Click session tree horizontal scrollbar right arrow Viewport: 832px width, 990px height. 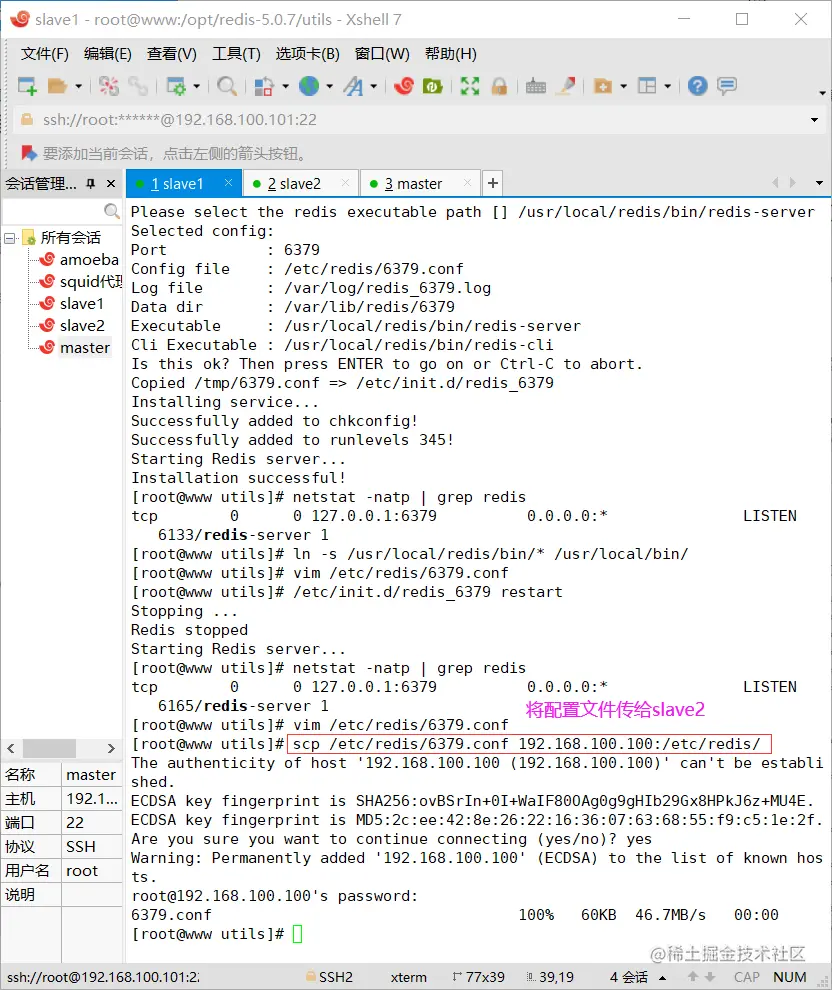pyautogui.click(x=111, y=749)
